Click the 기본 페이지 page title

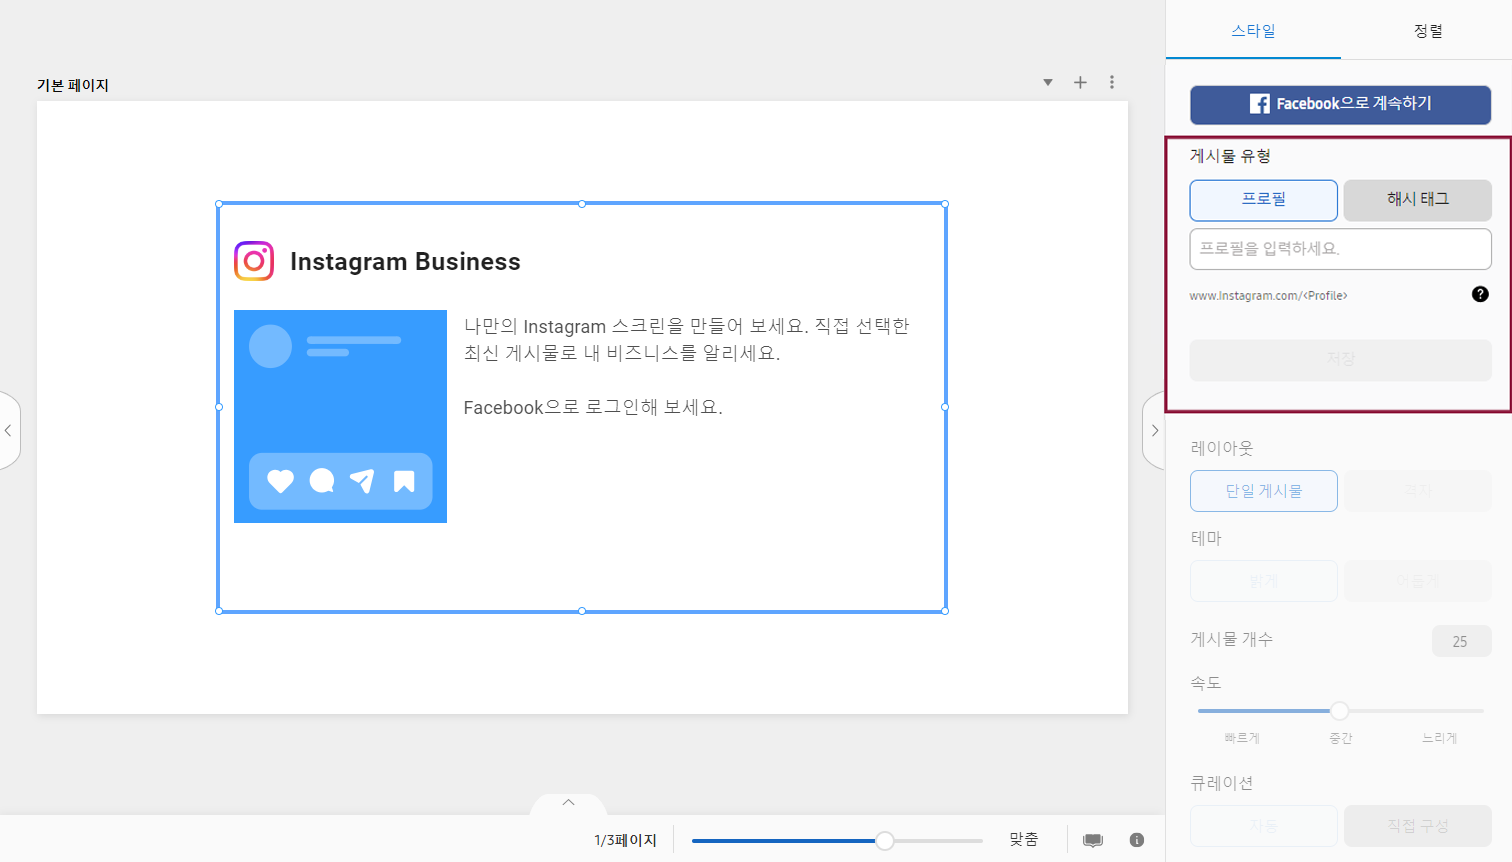coord(73,85)
